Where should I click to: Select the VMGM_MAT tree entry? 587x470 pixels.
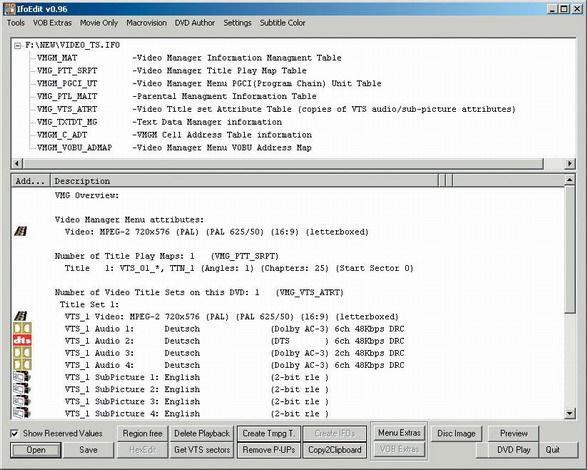tap(57, 58)
